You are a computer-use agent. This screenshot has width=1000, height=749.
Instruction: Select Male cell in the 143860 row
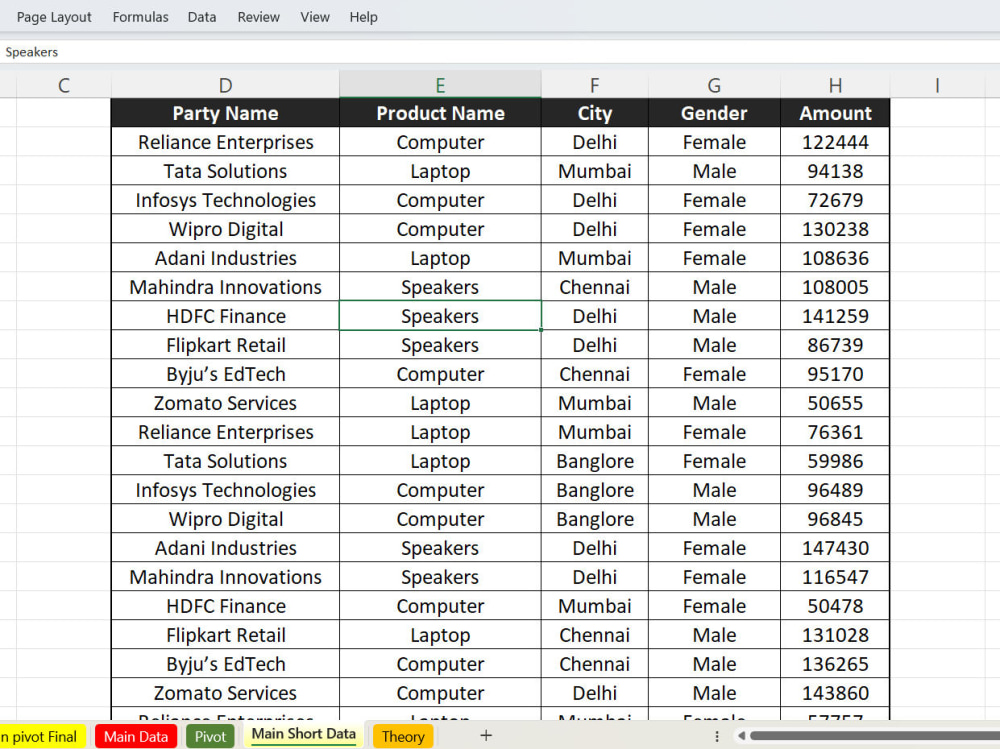(x=714, y=693)
